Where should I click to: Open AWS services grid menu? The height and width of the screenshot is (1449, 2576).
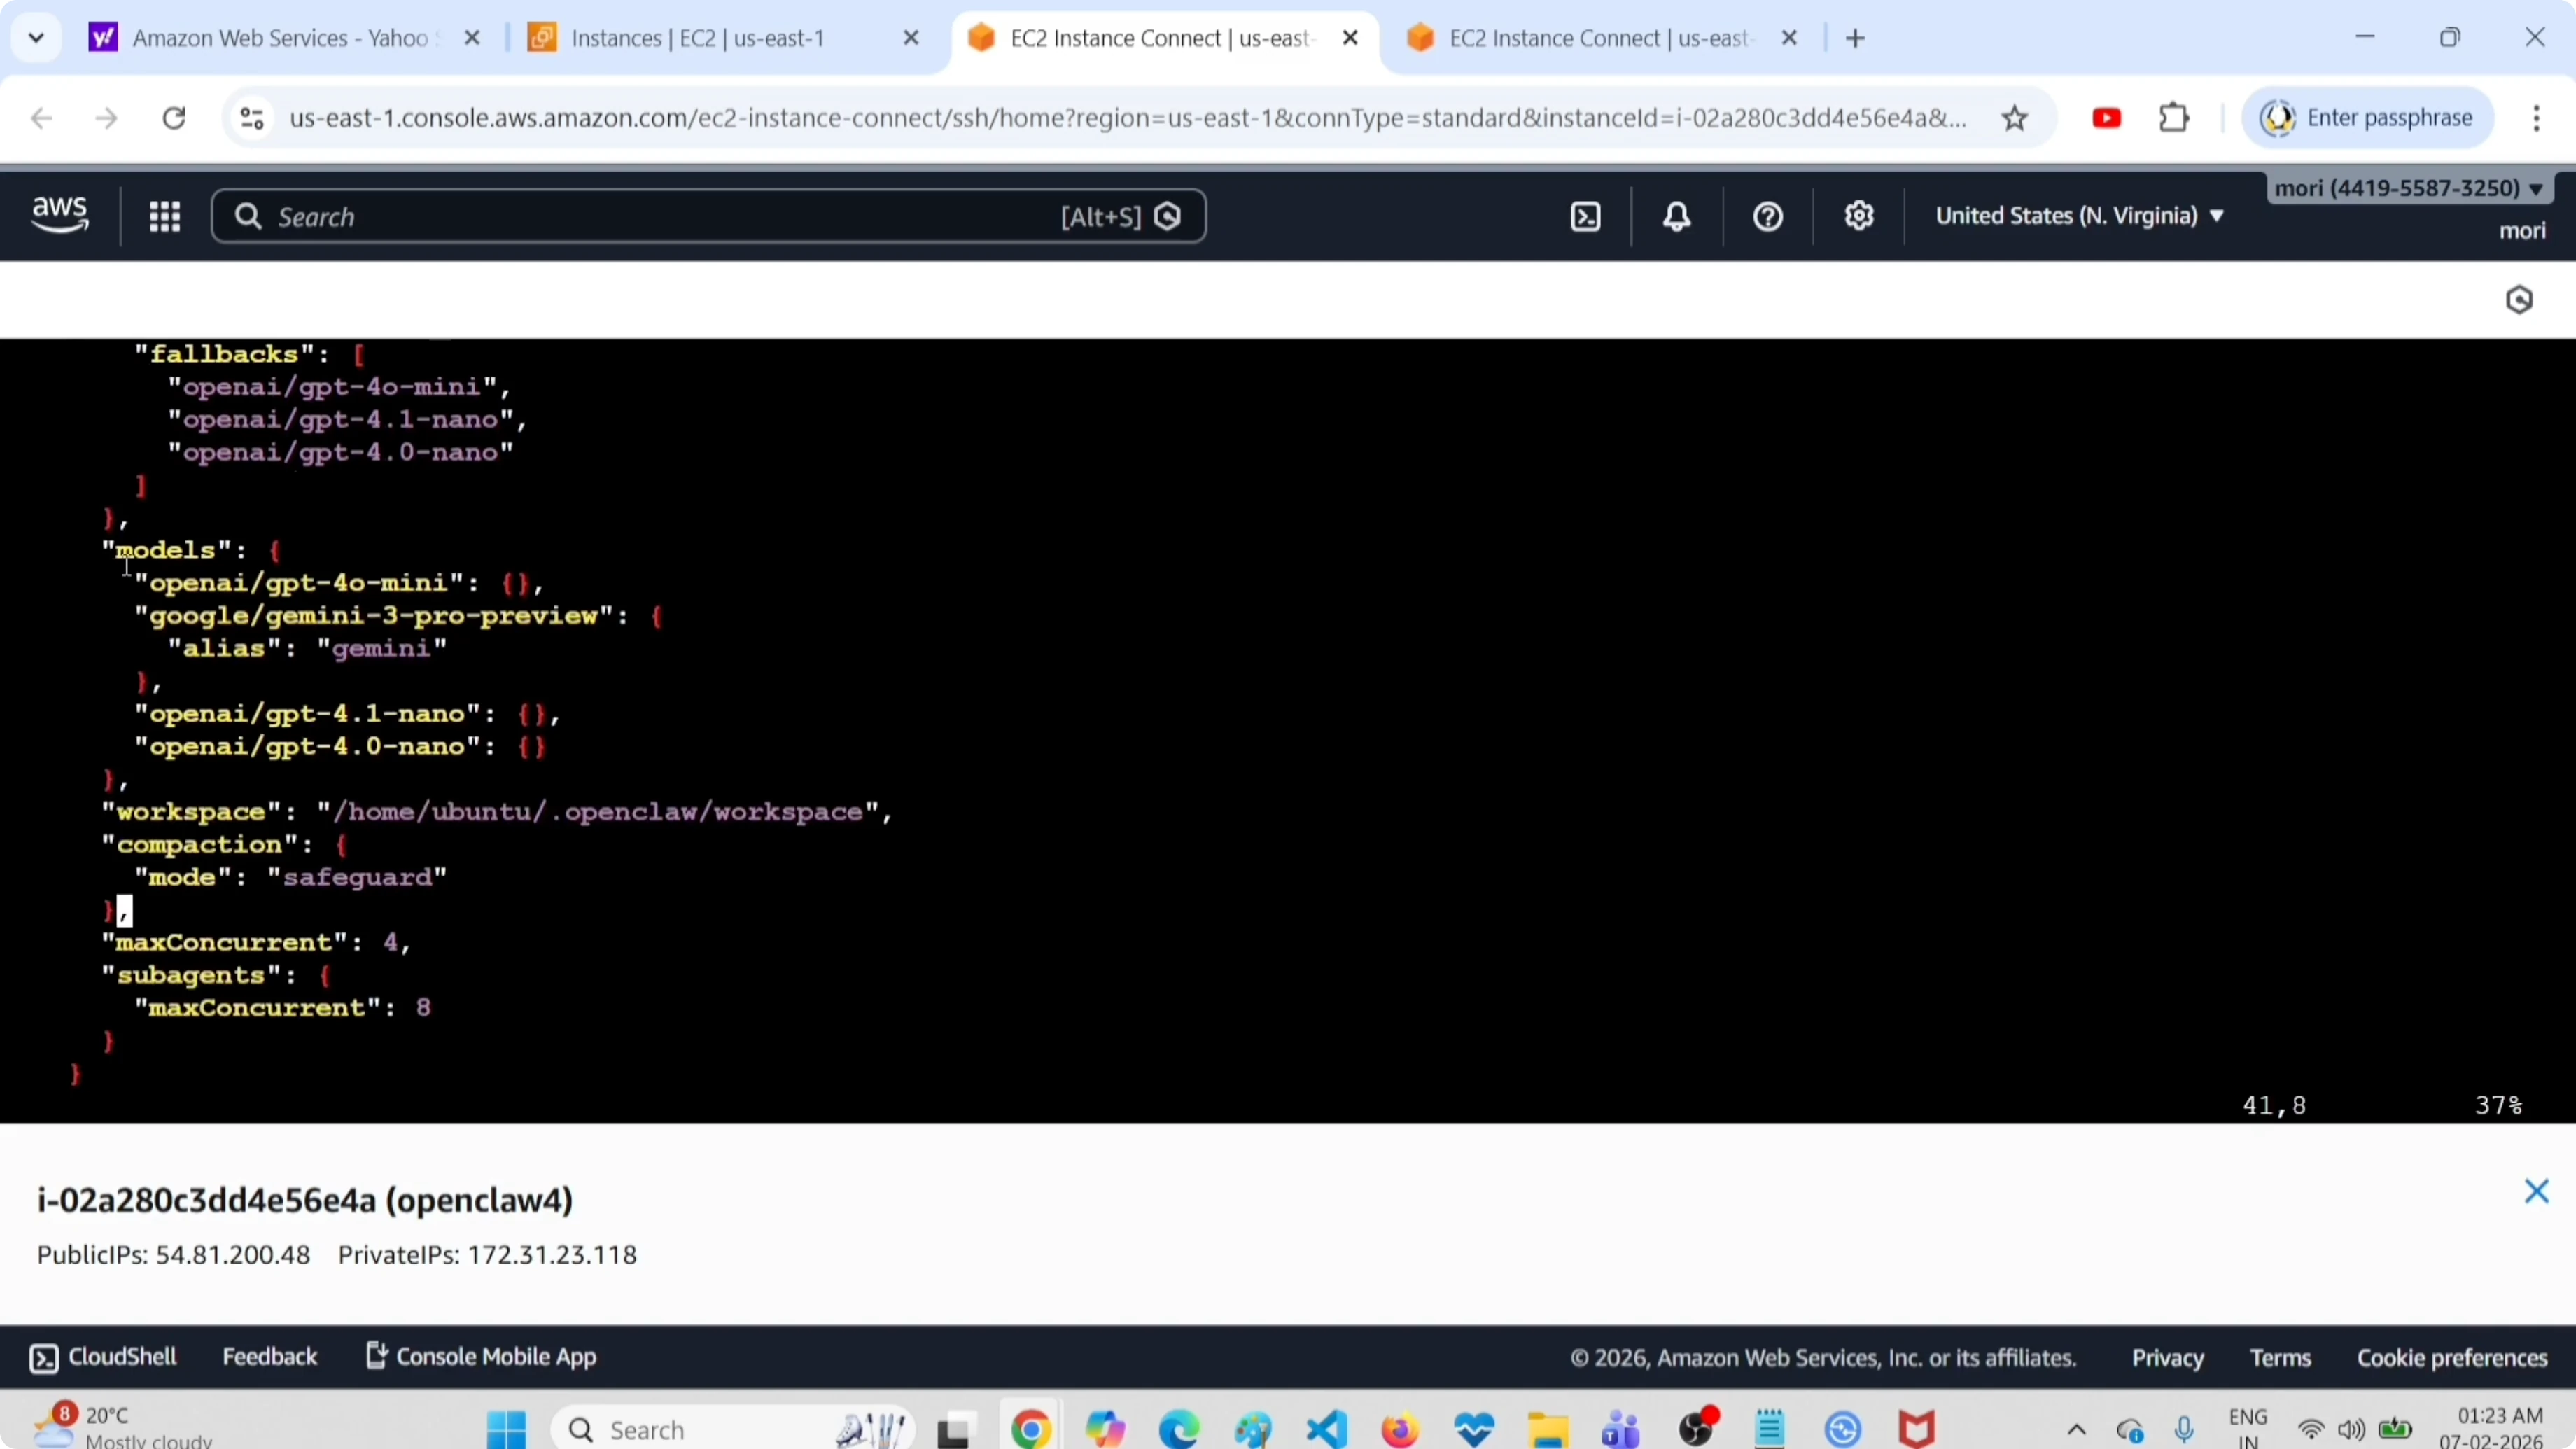tap(165, 216)
